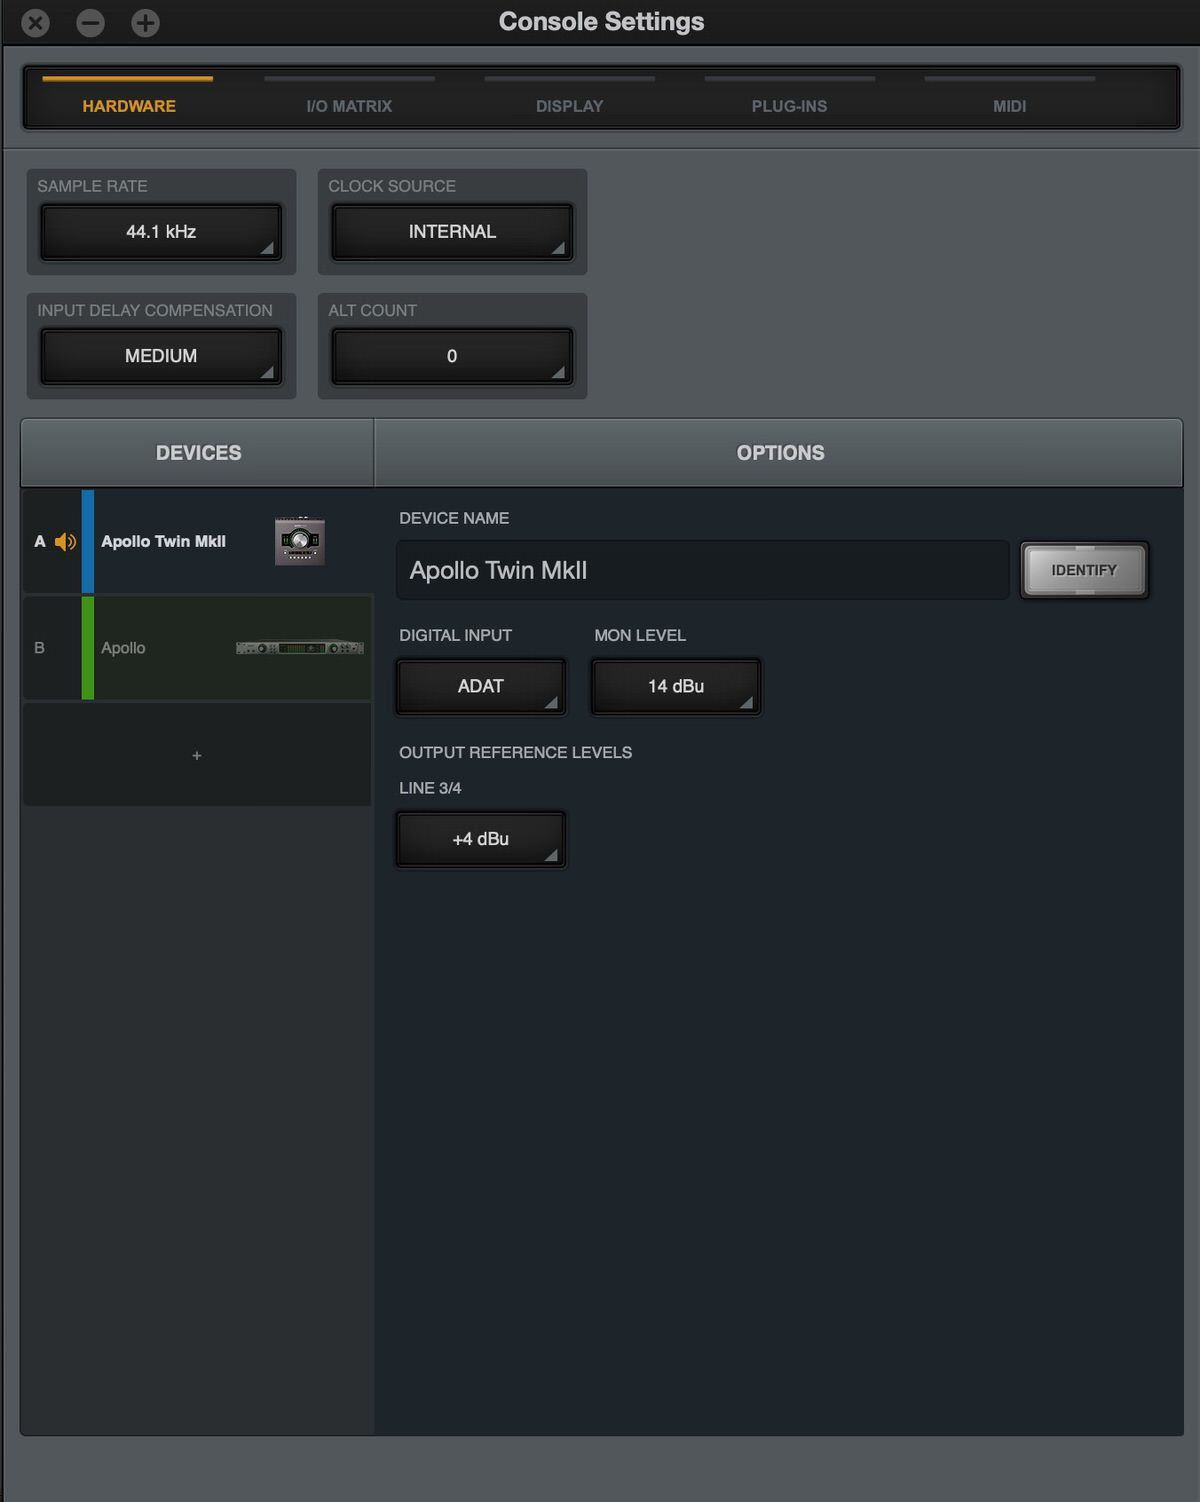
Task: Click the Console Settings window title
Action: (x=602, y=22)
